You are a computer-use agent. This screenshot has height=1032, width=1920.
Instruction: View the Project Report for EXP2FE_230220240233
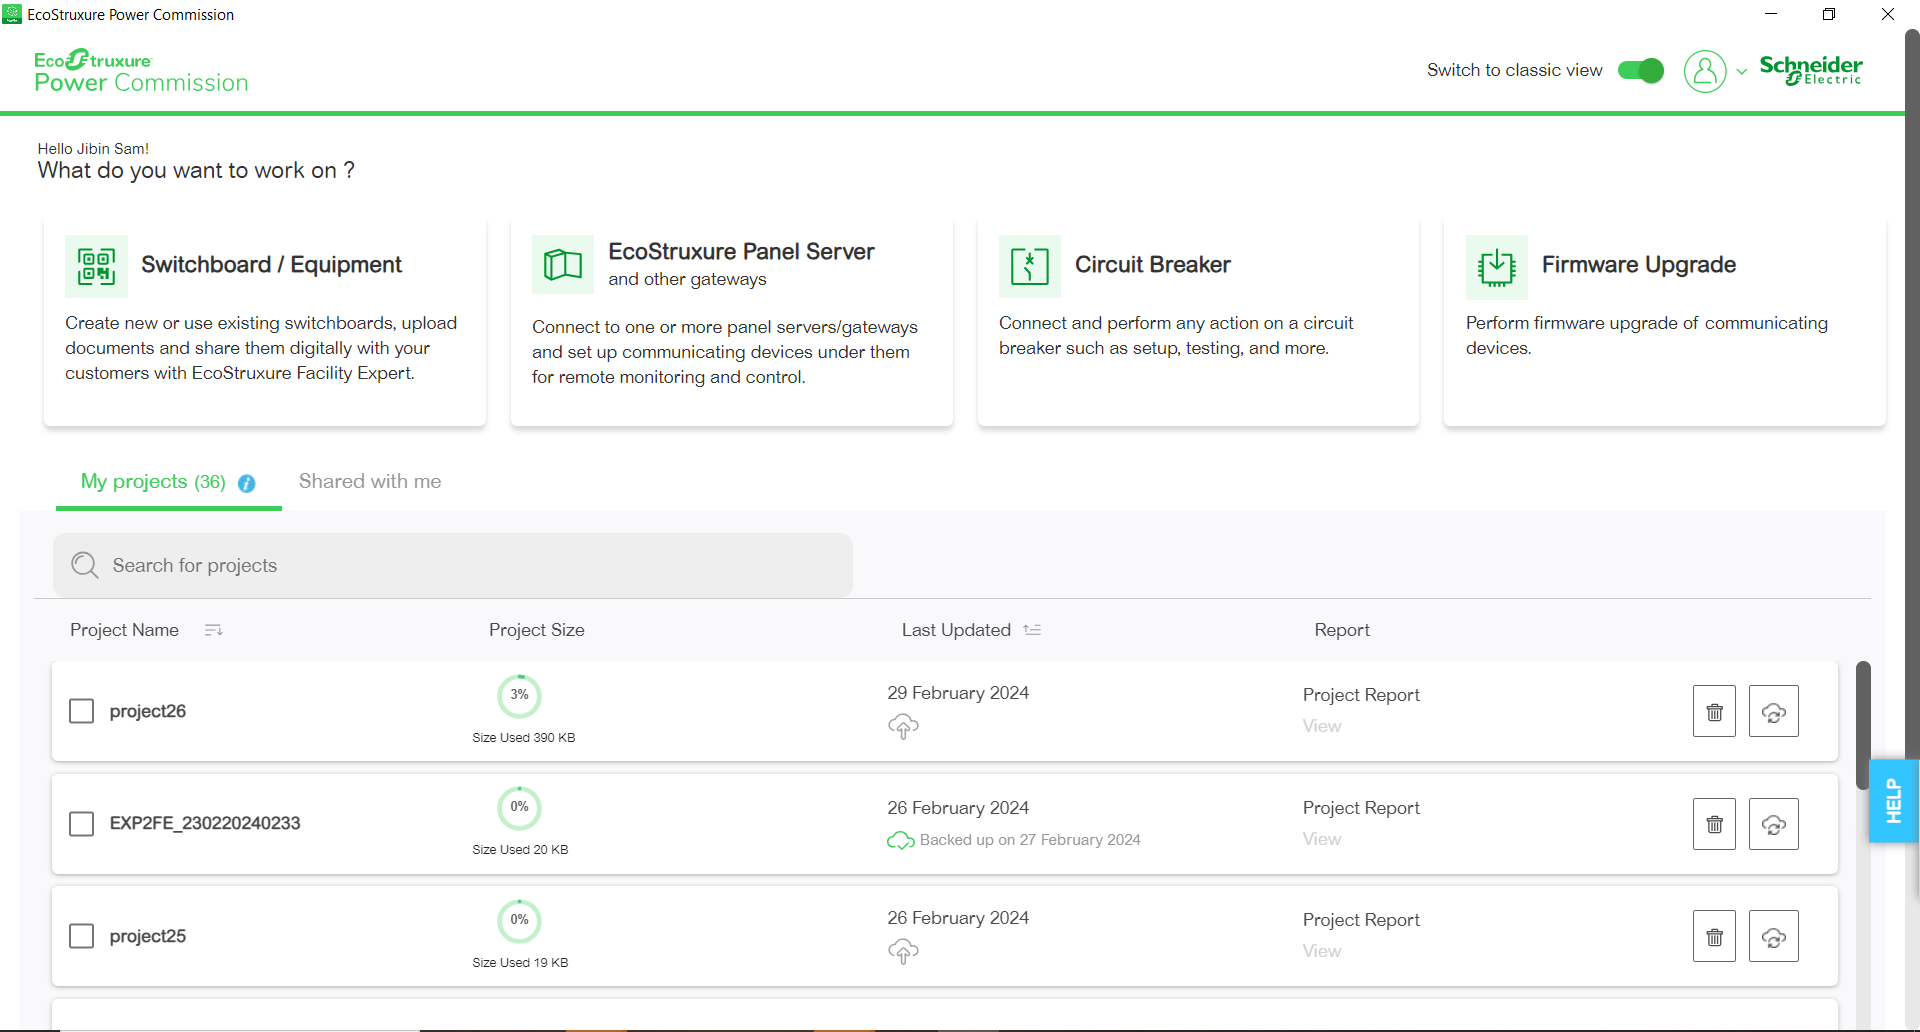tap(1322, 840)
